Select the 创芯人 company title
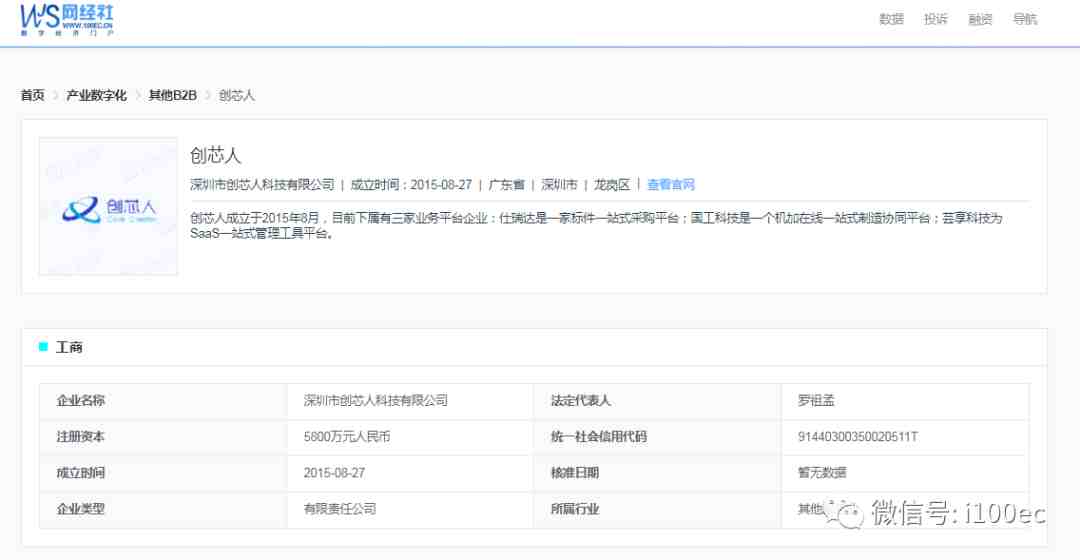1080x560 pixels. 216,155
